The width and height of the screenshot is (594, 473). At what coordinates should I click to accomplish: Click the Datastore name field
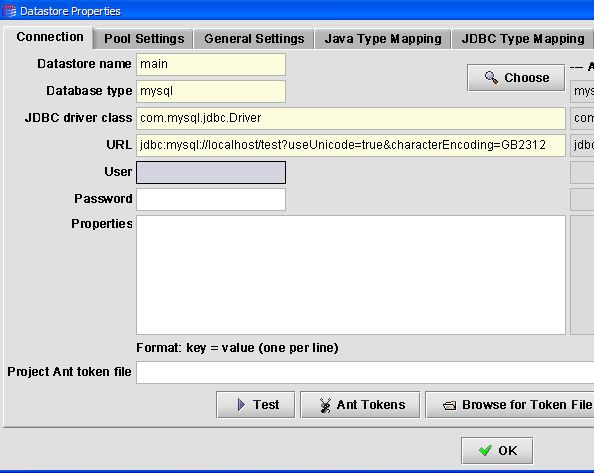pyautogui.click(x=211, y=64)
